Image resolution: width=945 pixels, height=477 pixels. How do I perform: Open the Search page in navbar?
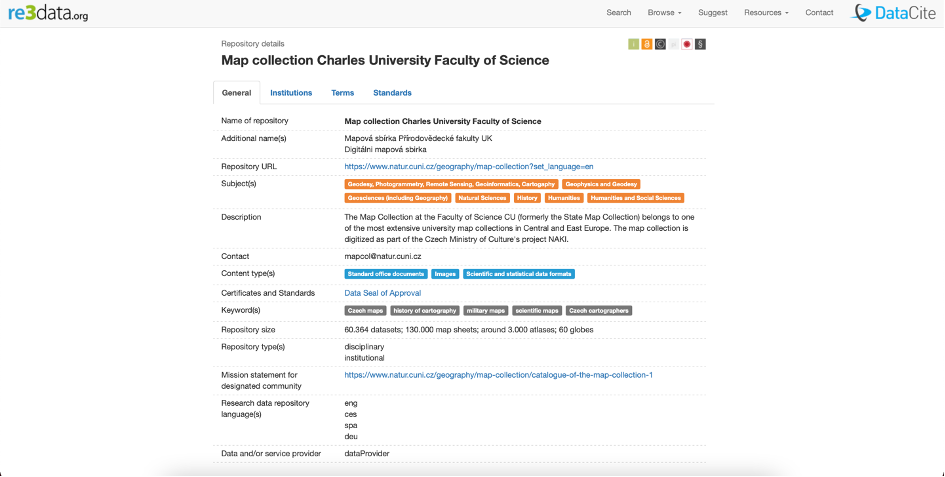618,13
